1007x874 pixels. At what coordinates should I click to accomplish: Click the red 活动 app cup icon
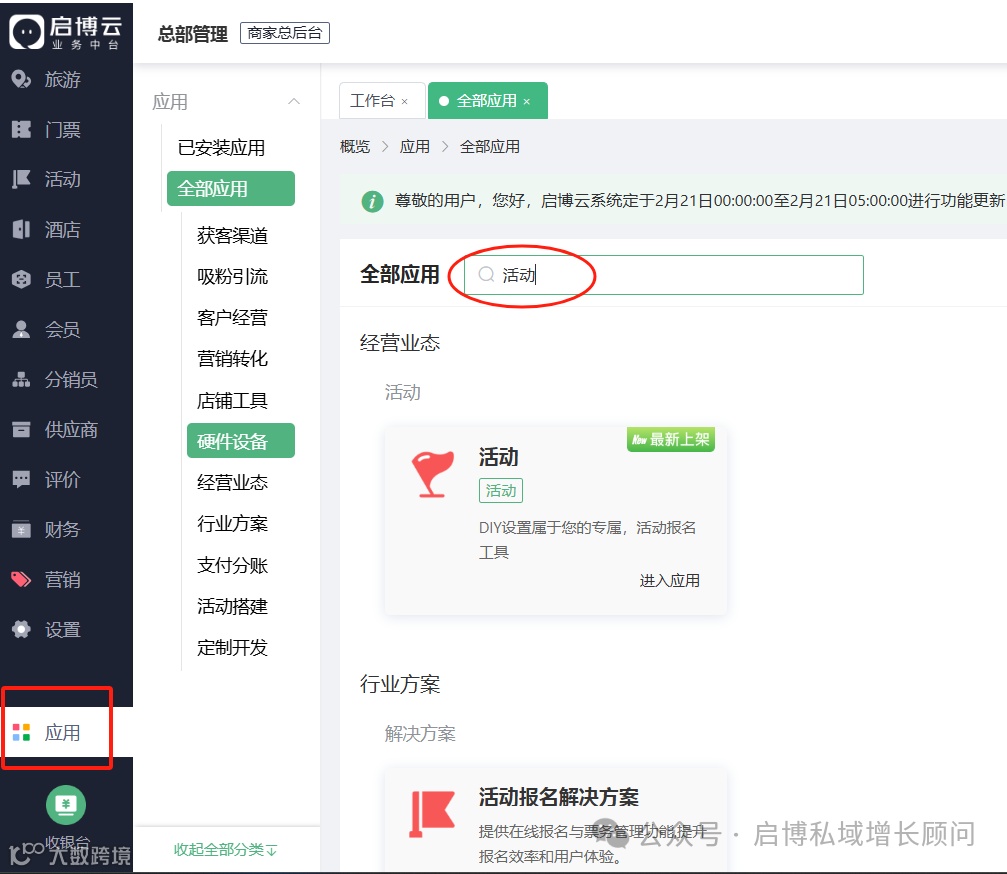click(433, 474)
